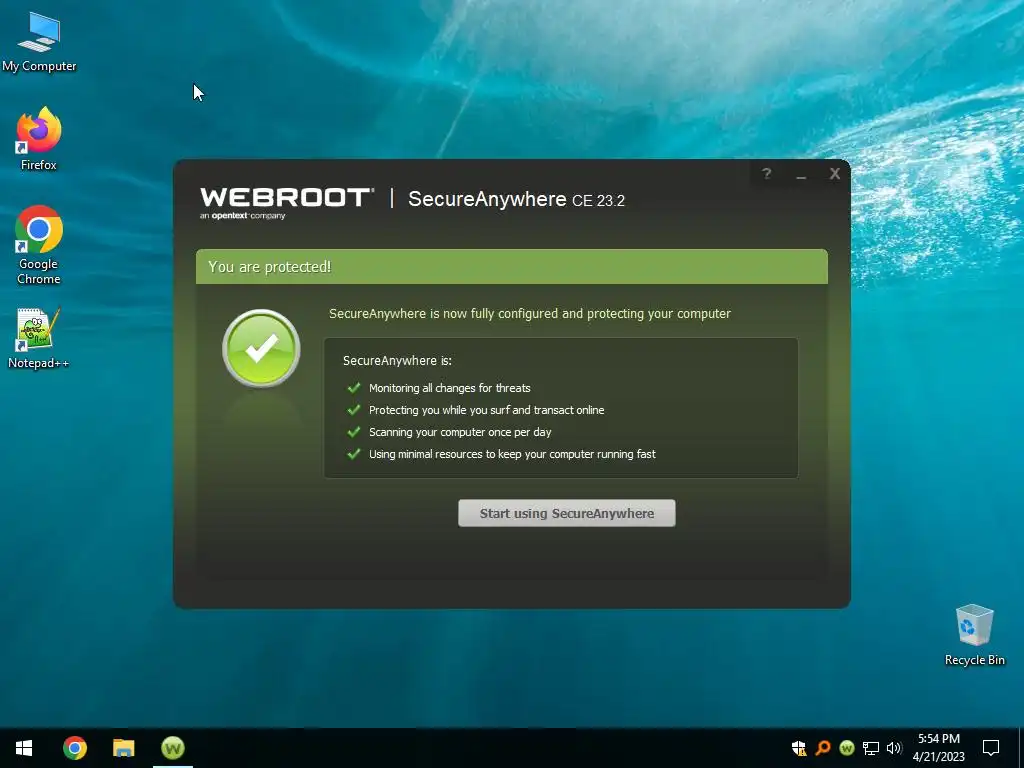Close the Webroot SecureAnywhere window

835,174
